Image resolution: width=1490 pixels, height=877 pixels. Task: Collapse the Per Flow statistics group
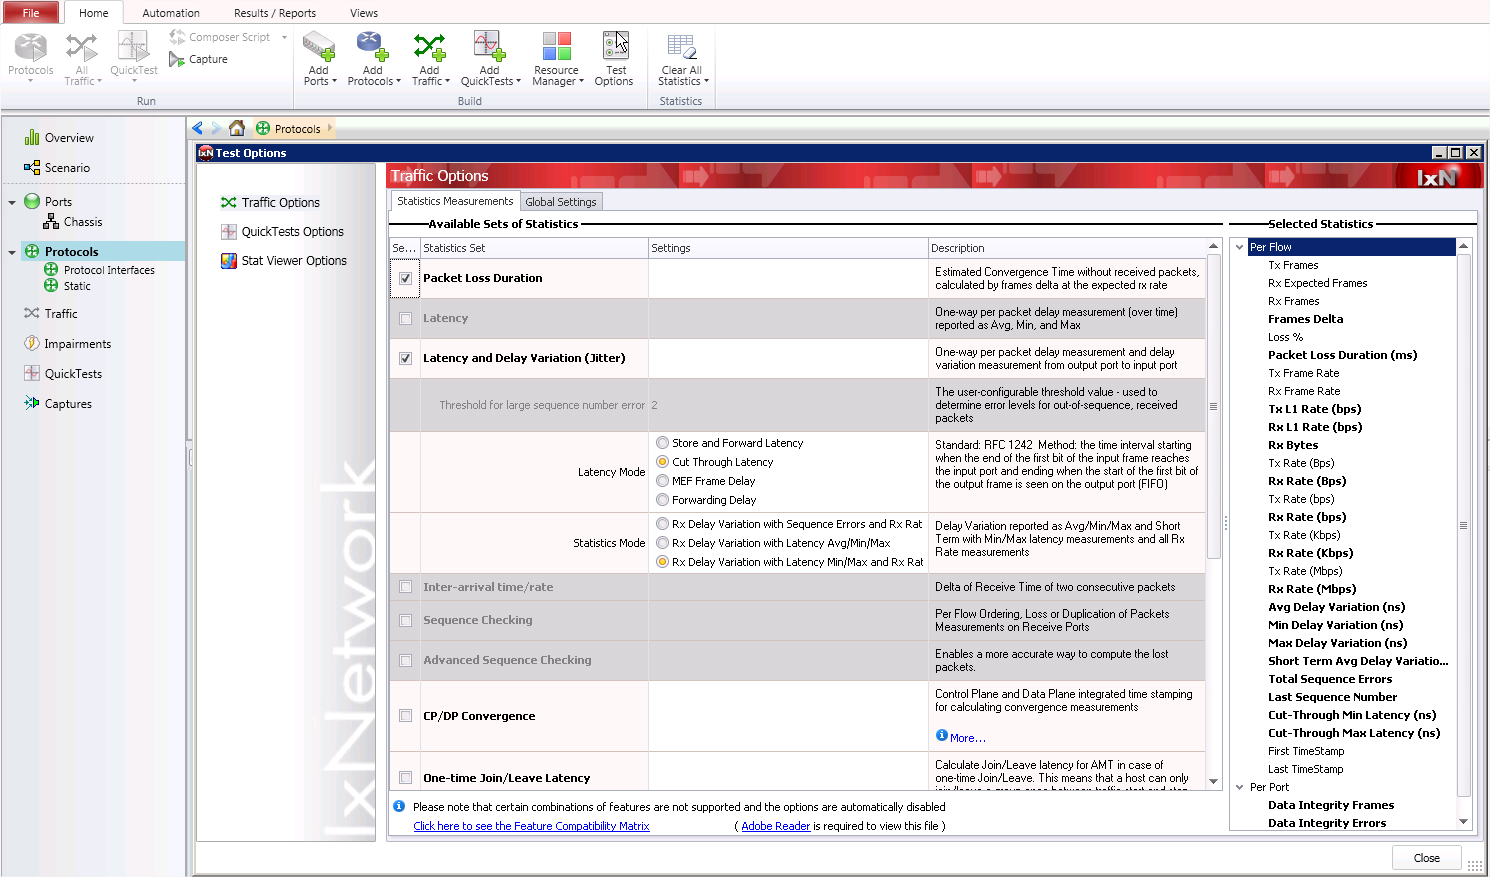[x=1240, y=247]
